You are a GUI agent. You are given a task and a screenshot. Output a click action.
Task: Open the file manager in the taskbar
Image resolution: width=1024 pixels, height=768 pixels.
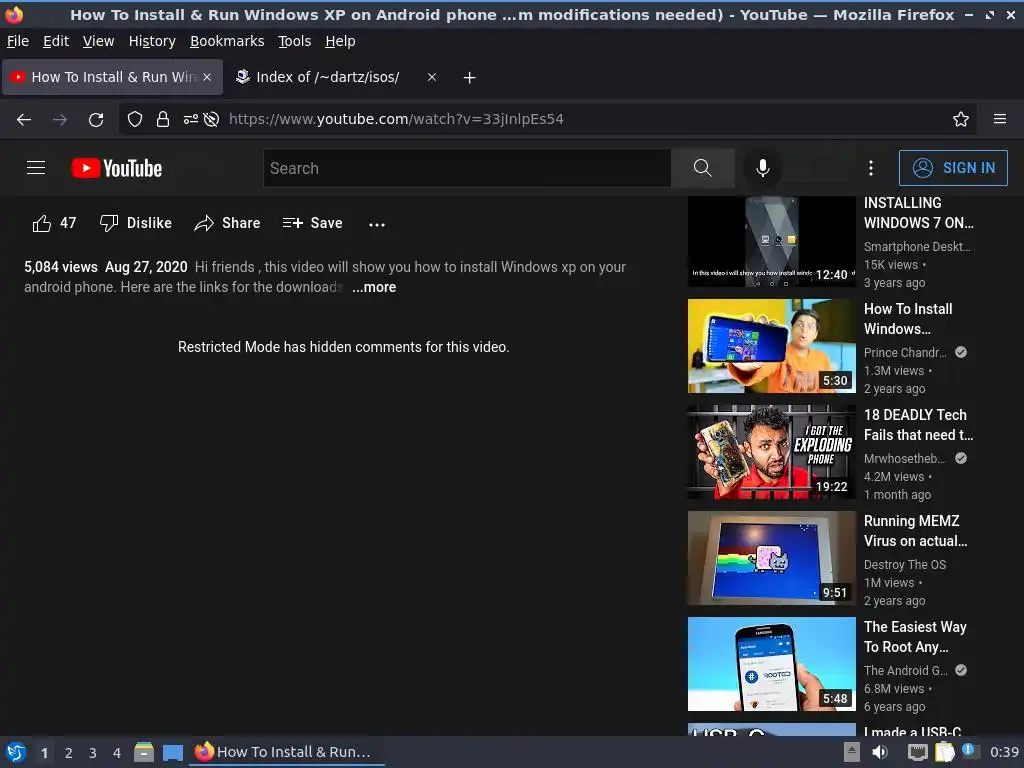click(x=144, y=752)
